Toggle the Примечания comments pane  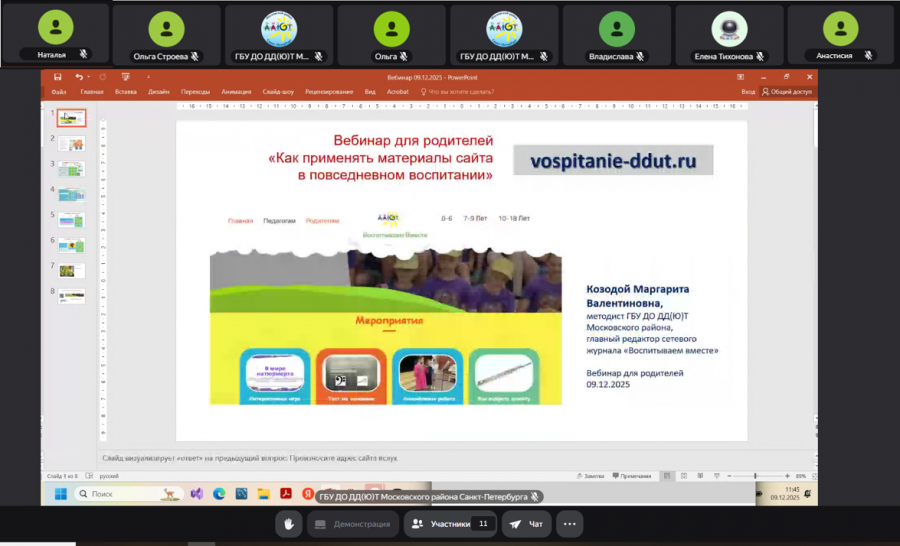[634, 476]
